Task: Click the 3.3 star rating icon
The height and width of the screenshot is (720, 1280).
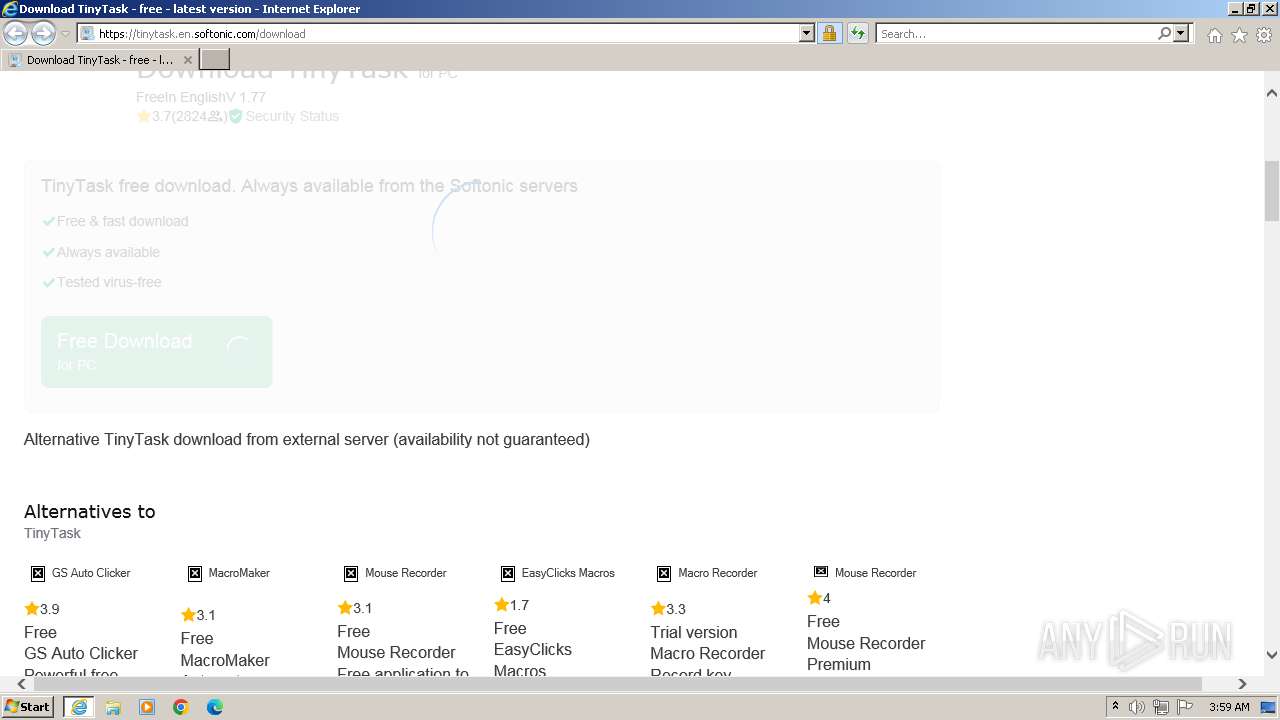Action: coord(658,608)
